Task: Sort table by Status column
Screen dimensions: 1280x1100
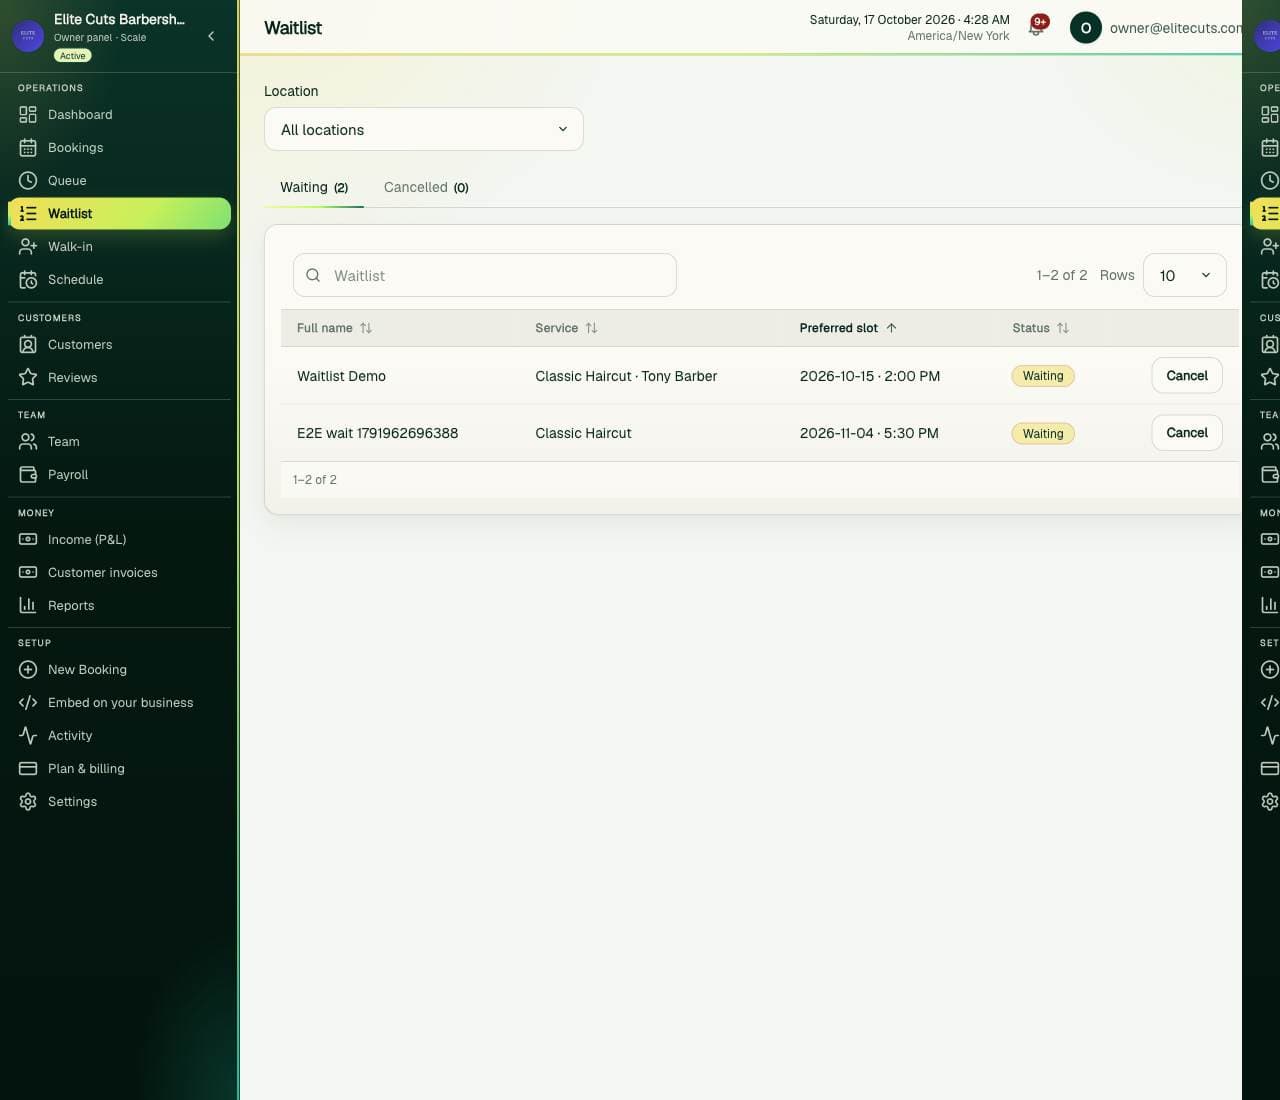Action: 1040,328
